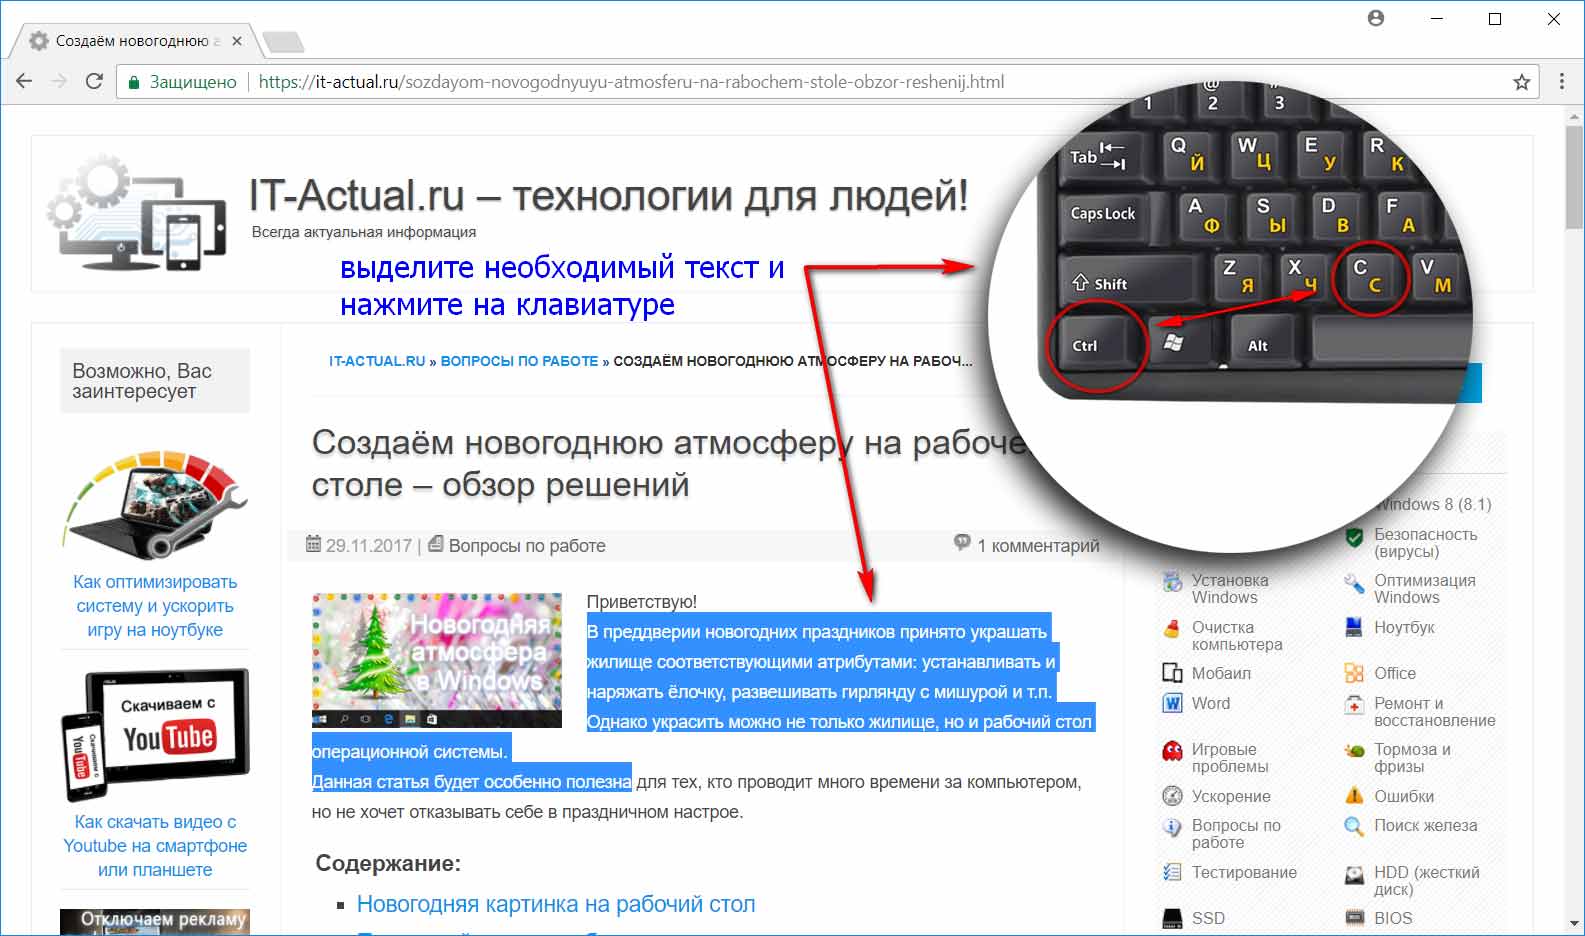Open 'Новогодняя картинка на рабочий стол' link
Image resolution: width=1585 pixels, height=936 pixels.
(x=555, y=904)
